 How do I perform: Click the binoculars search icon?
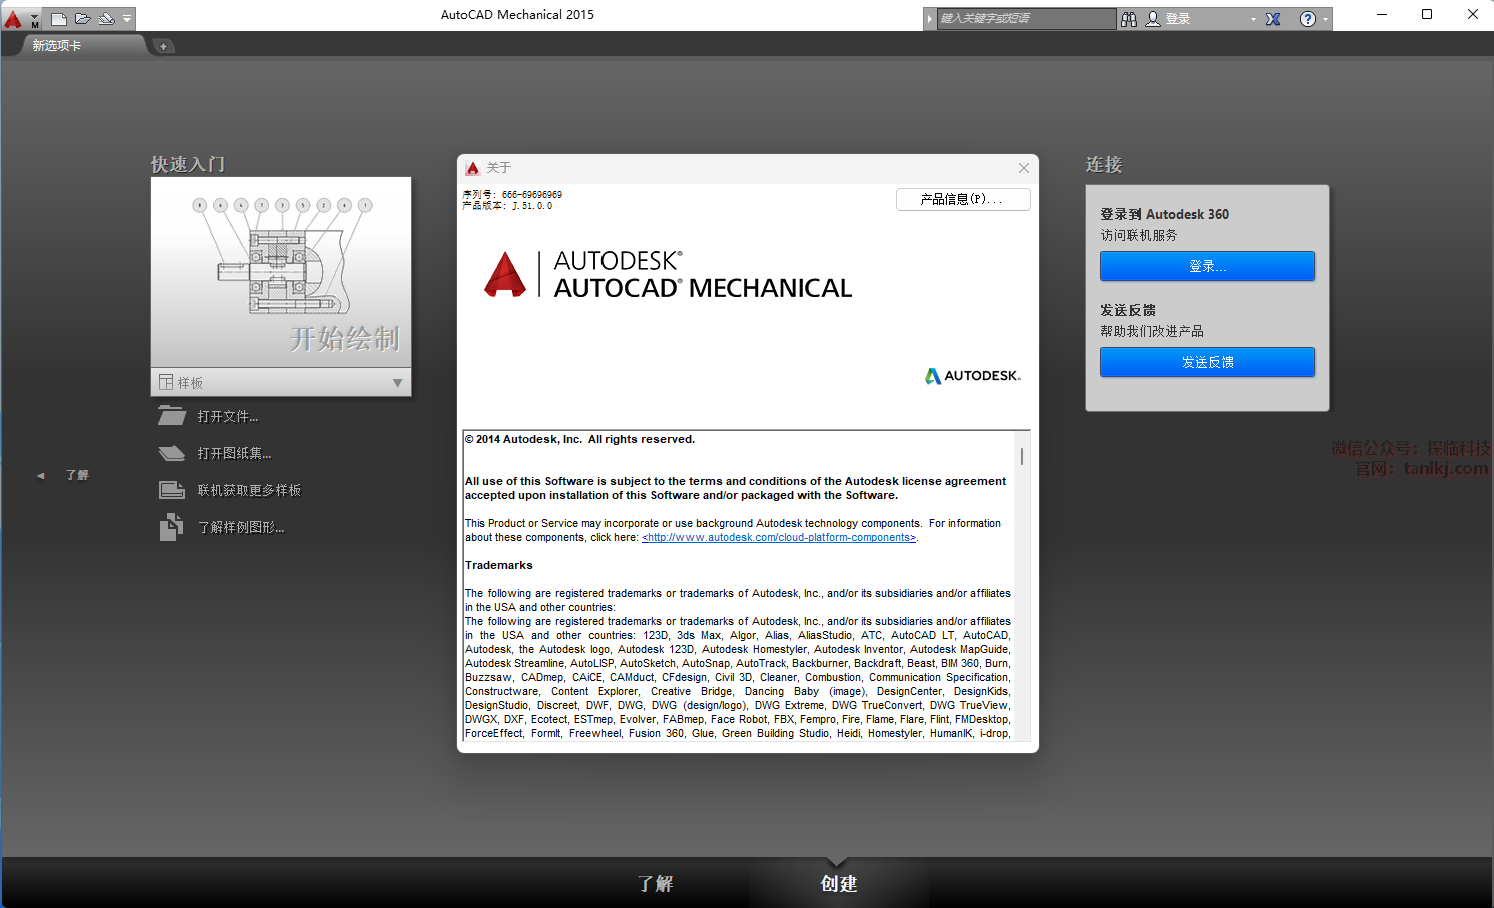tap(1129, 19)
